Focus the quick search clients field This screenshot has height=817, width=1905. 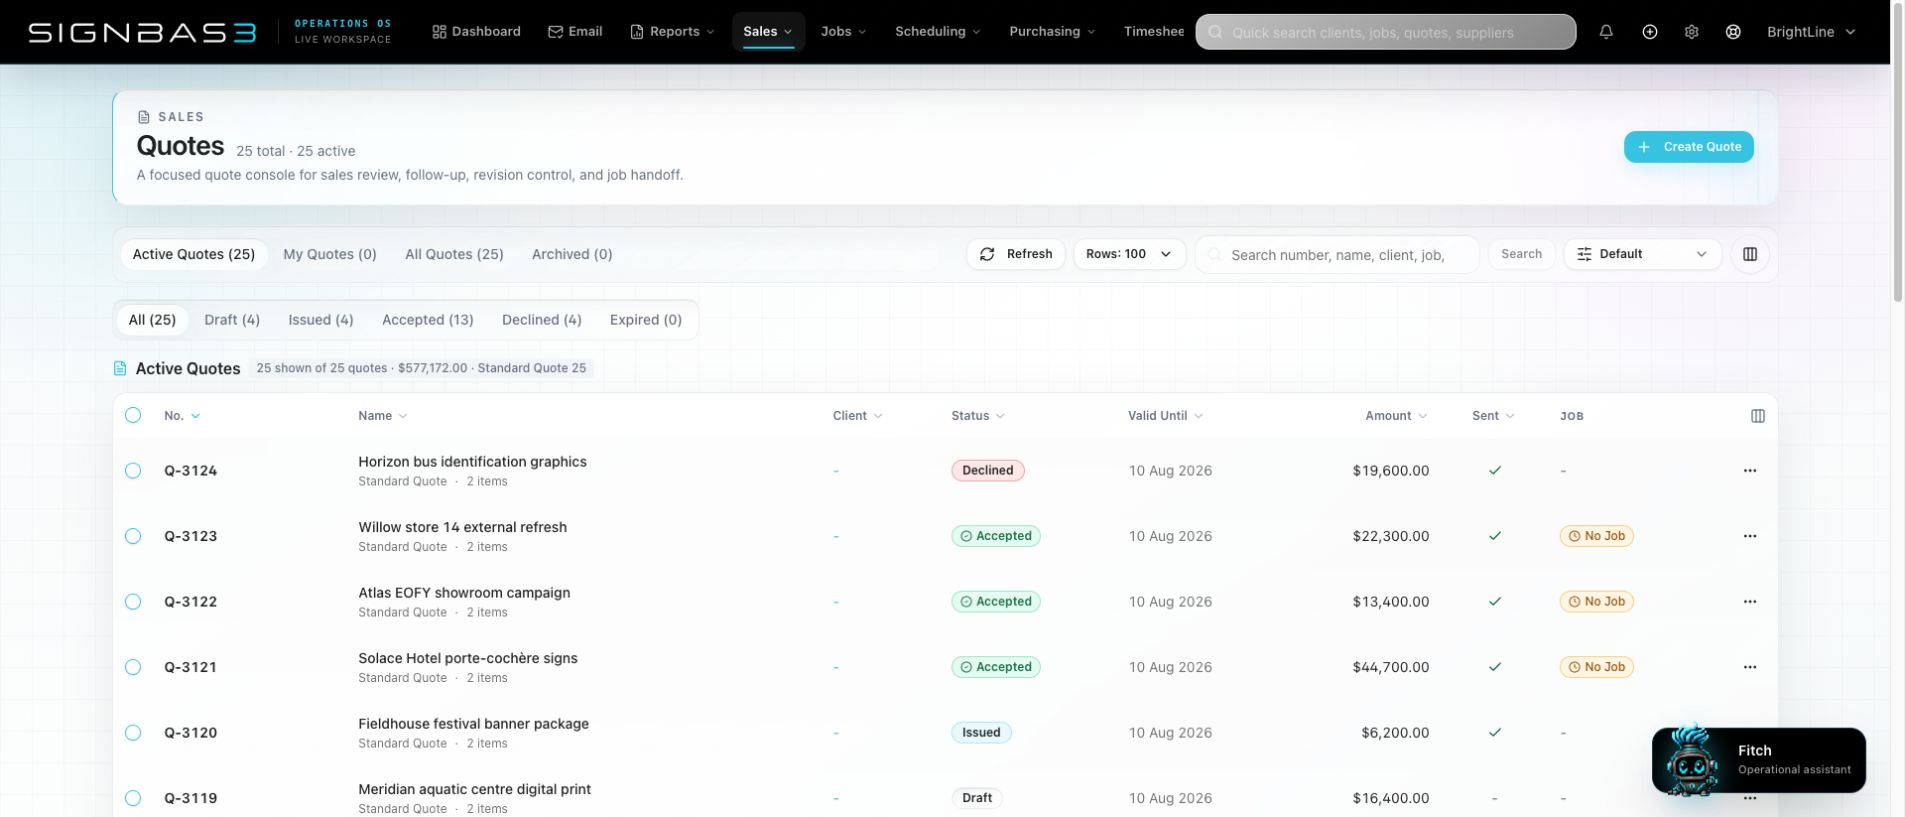[x=1386, y=32]
